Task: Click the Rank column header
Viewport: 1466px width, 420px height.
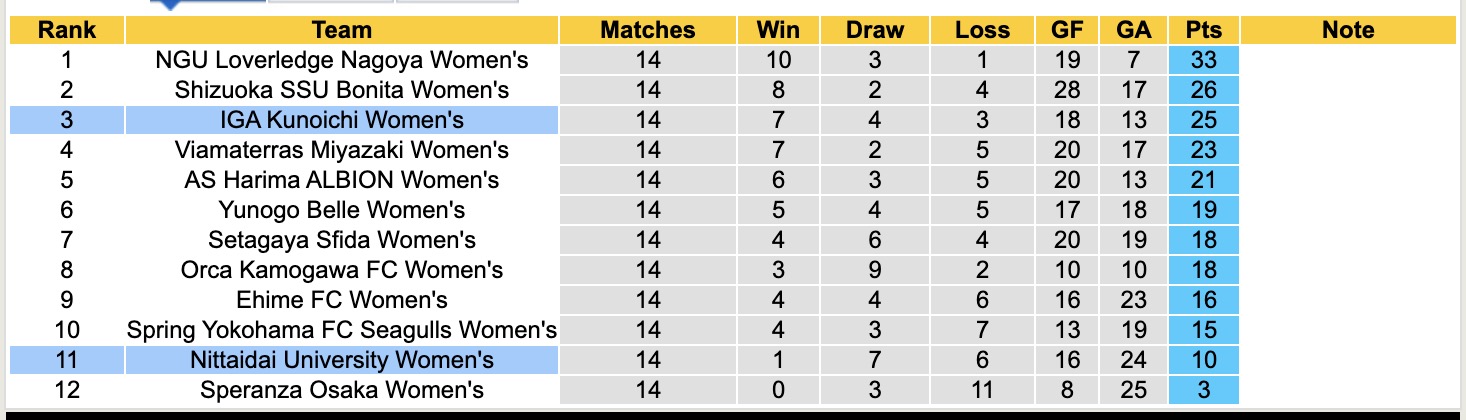Action: [67, 30]
